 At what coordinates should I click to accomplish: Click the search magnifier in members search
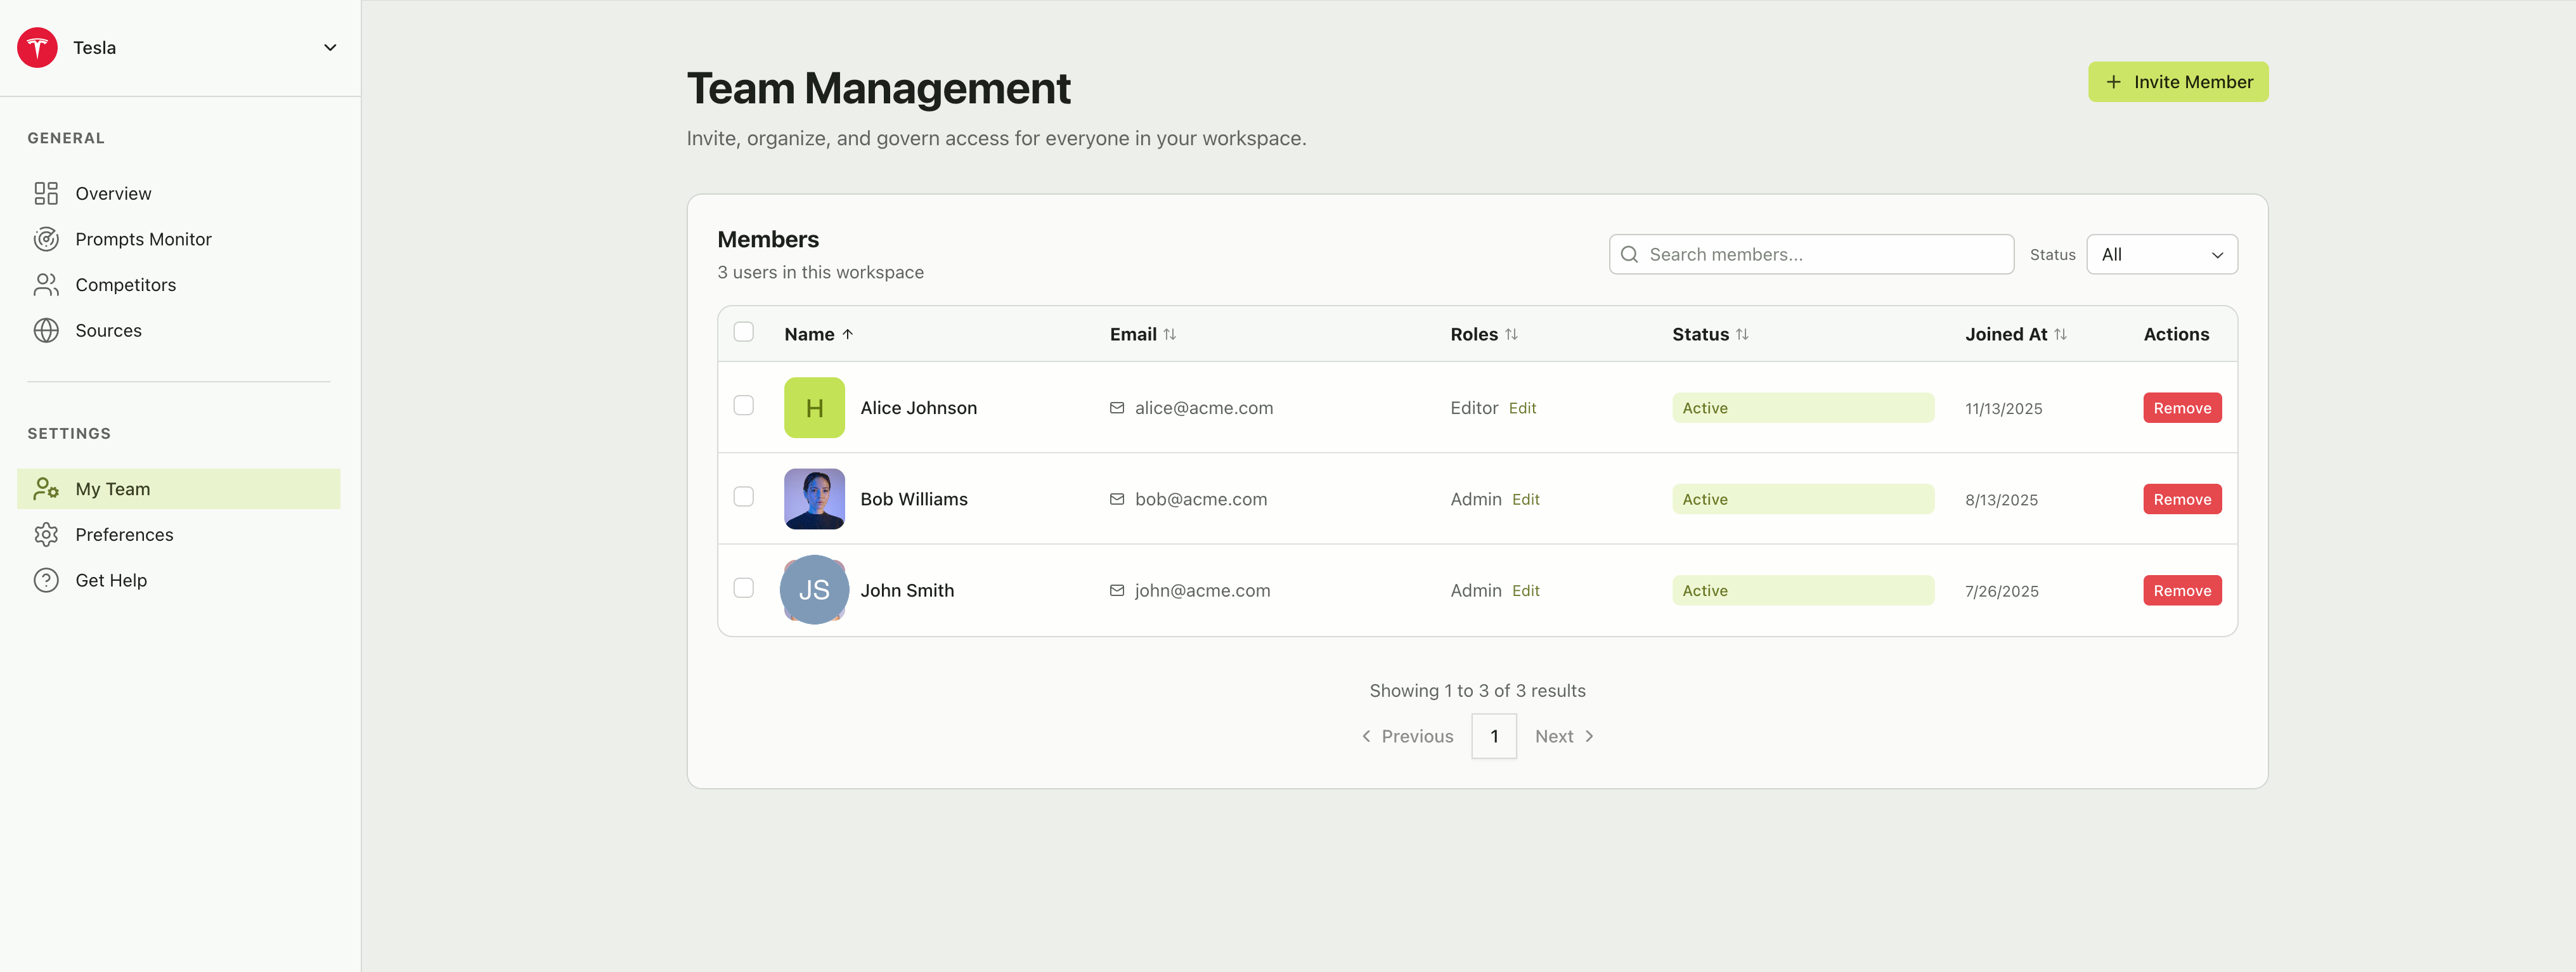pos(1630,254)
